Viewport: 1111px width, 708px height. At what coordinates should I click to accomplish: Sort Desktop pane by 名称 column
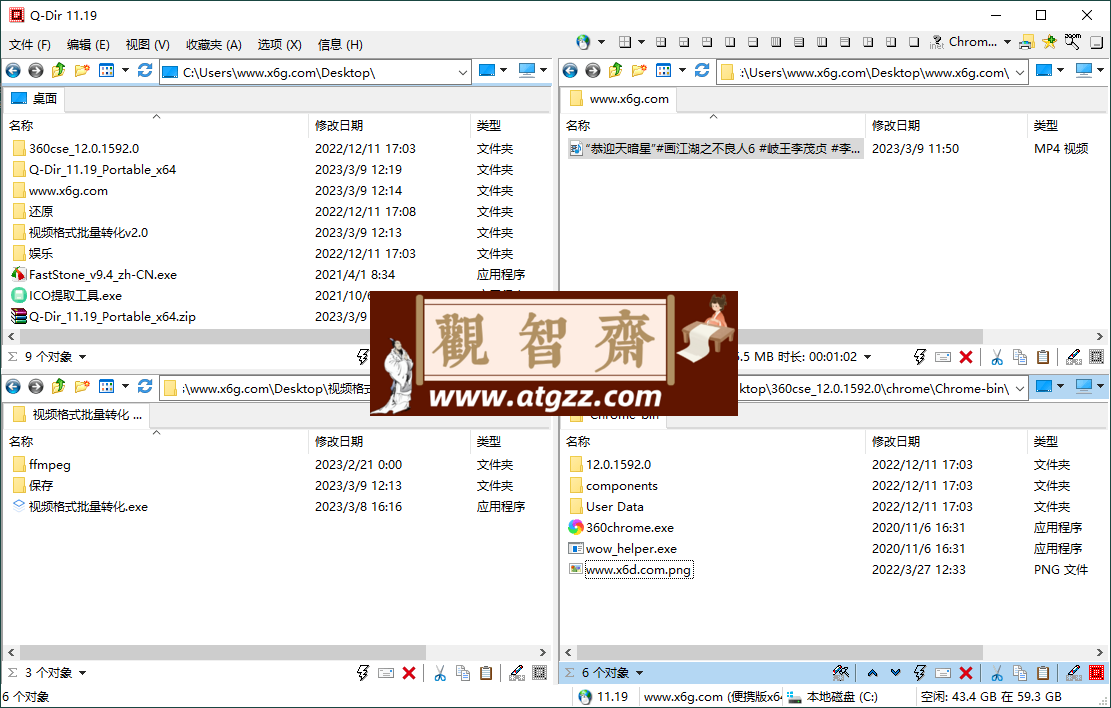(x=21, y=125)
